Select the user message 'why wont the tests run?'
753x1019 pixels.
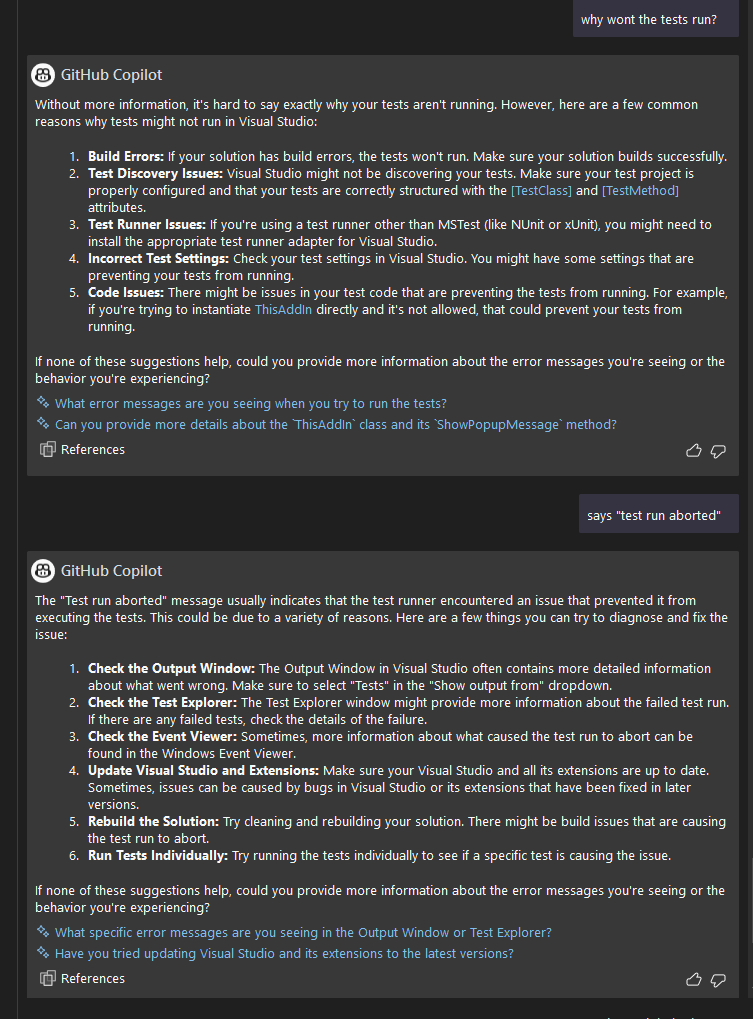[655, 19]
